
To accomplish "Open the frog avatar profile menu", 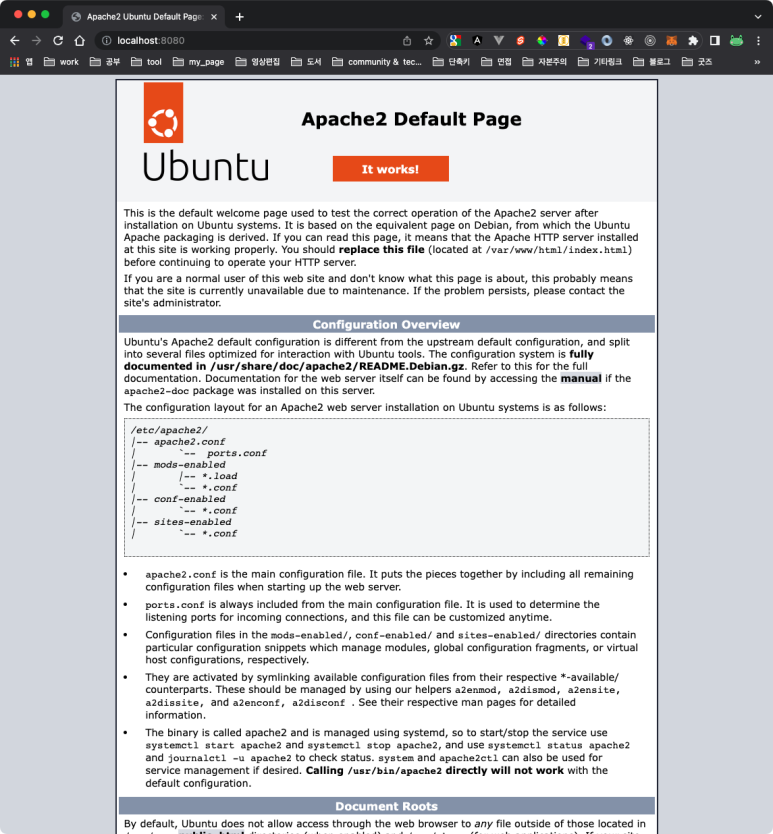I will [736, 40].
